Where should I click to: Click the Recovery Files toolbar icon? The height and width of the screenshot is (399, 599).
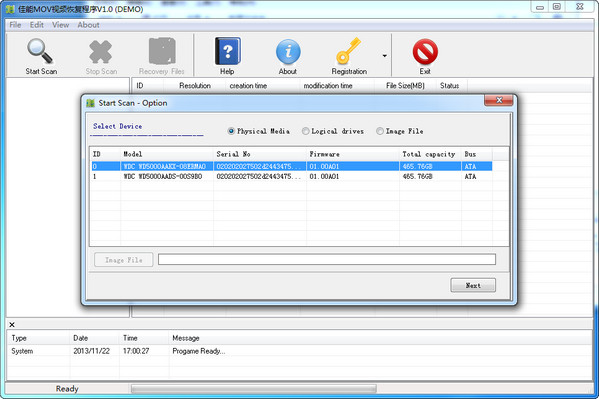click(162, 51)
